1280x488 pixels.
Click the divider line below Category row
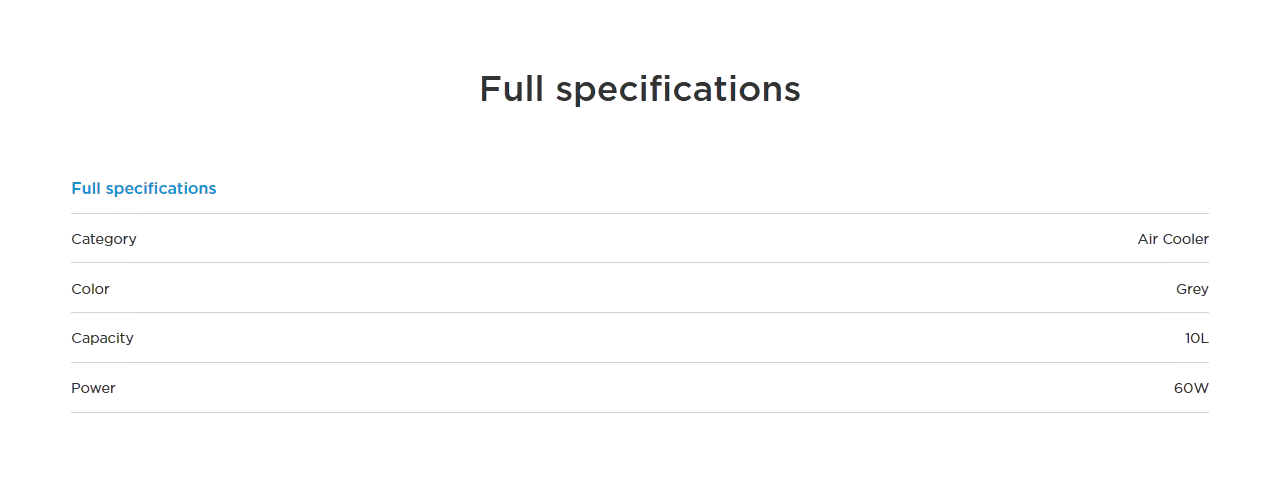pos(640,263)
